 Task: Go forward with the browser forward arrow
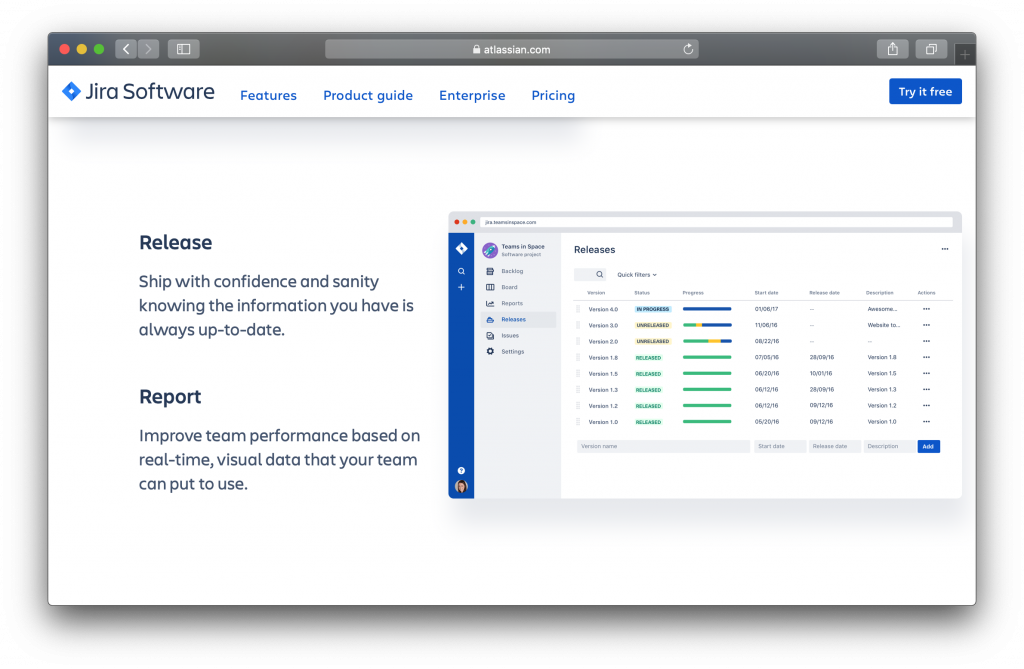click(x=148, y=49)
